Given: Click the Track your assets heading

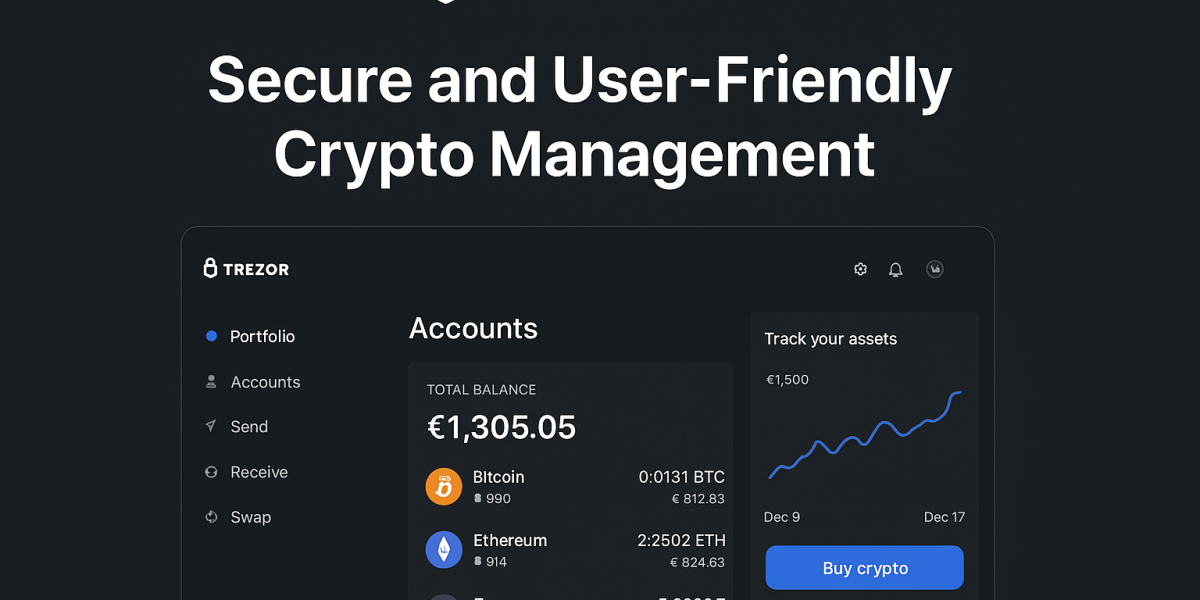Looking at the screenshot, I should click(830, 339).
